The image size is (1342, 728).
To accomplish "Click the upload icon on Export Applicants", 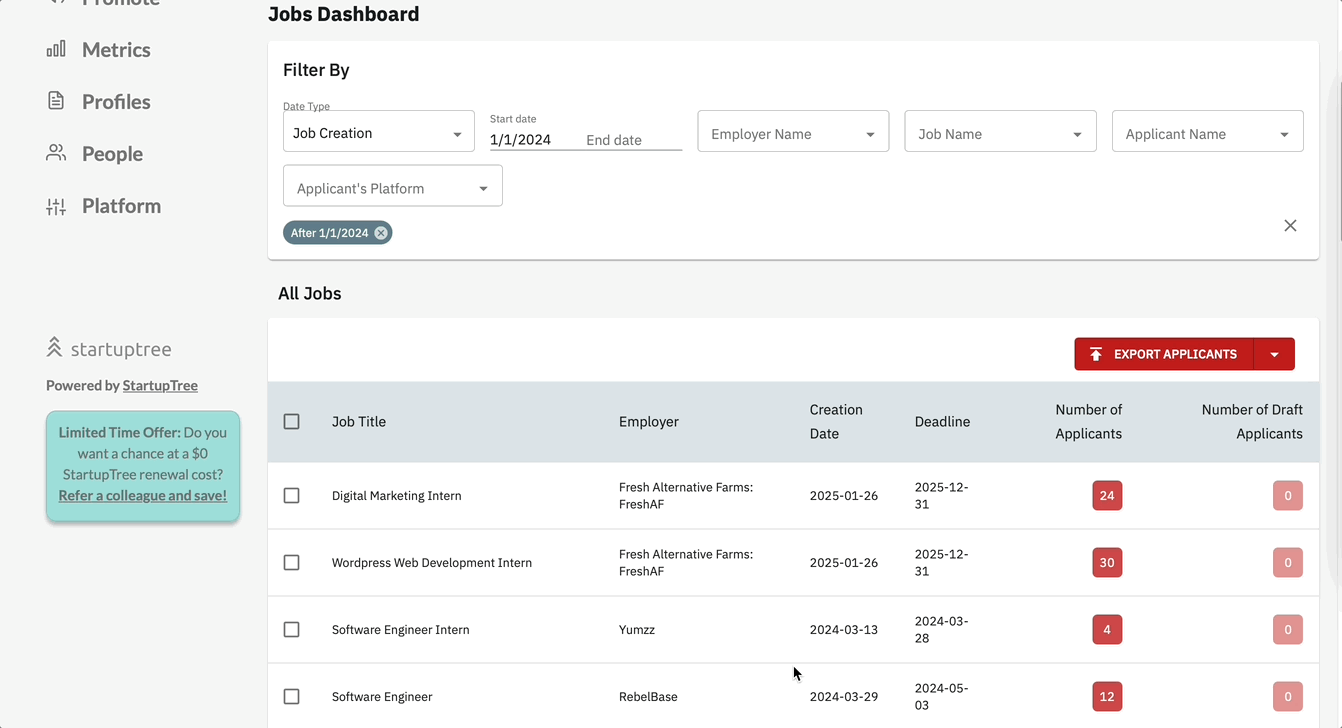I will click(x=1095, y=354).
